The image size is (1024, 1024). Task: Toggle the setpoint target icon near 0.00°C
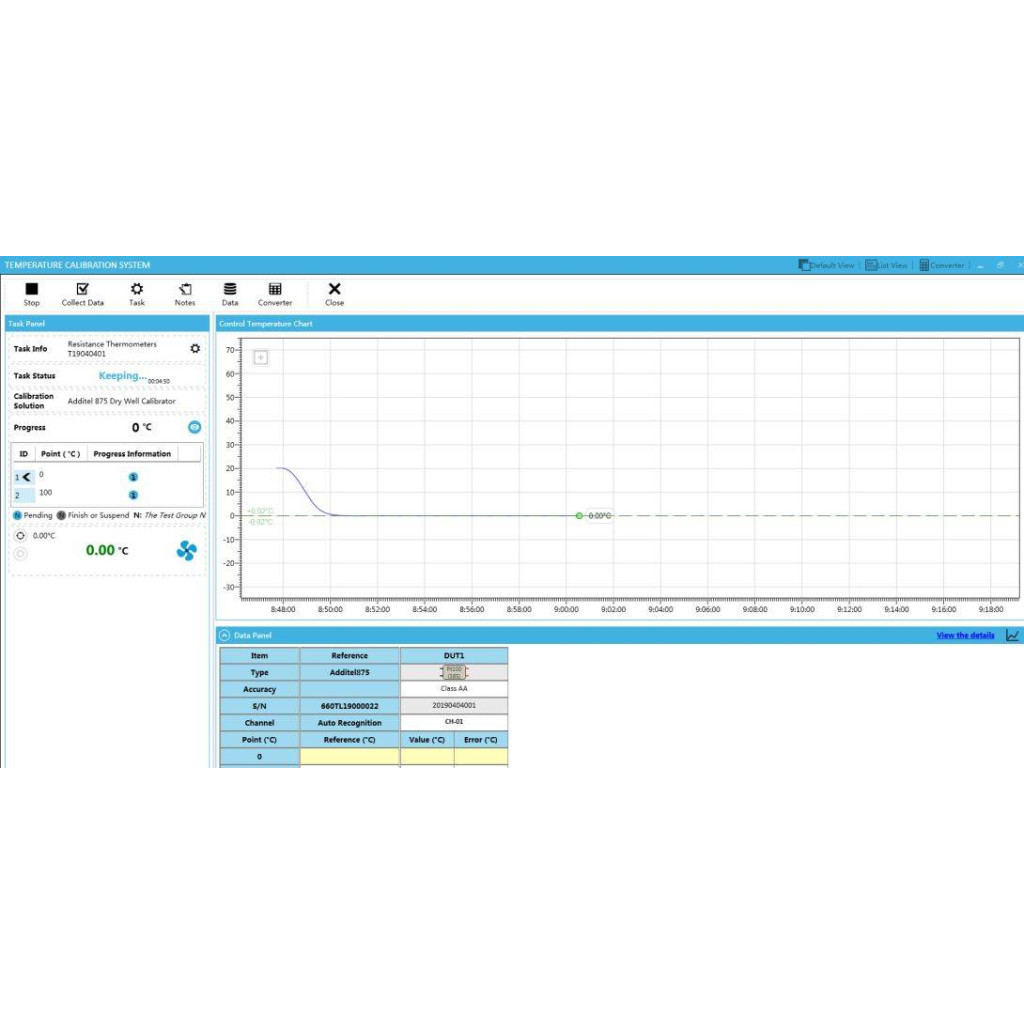click(x=21, y=536)
